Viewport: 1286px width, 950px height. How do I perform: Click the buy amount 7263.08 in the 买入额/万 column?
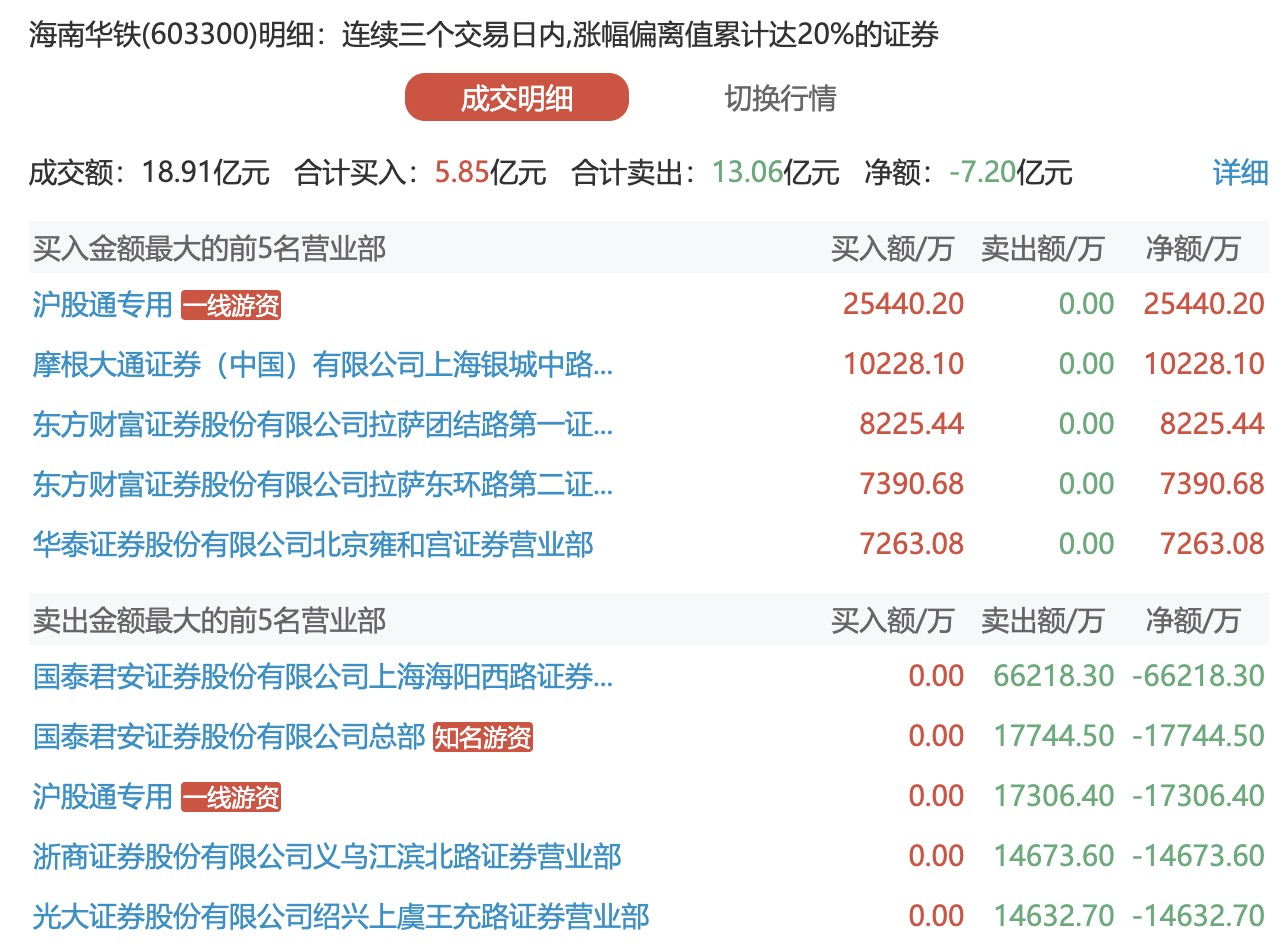(912, 544)
